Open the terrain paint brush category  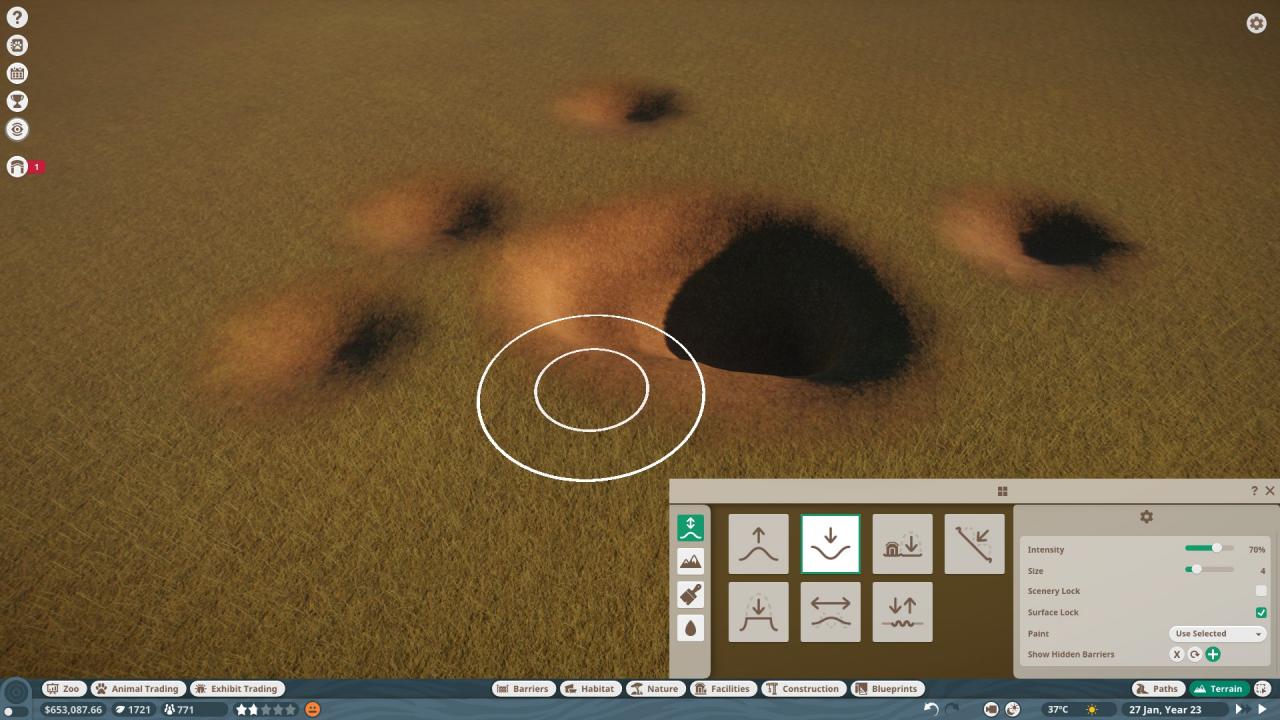coord(690,595)
